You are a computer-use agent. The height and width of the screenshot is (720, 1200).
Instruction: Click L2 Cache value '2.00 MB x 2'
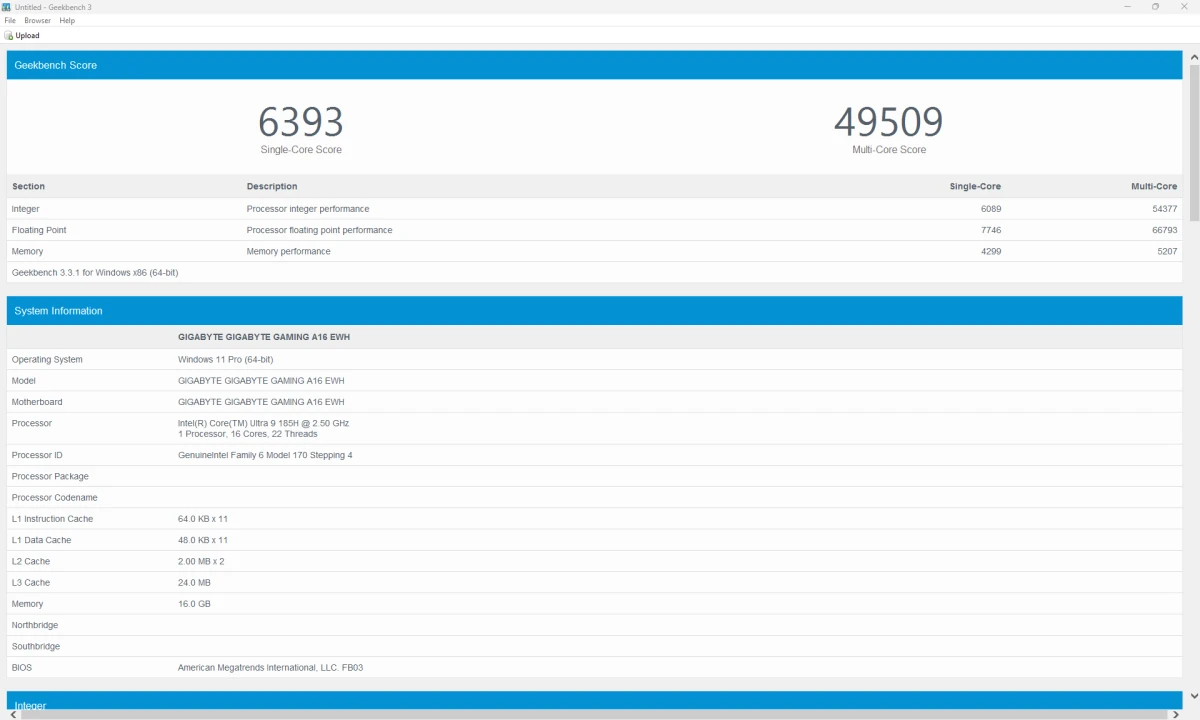(x=201, y=562)
